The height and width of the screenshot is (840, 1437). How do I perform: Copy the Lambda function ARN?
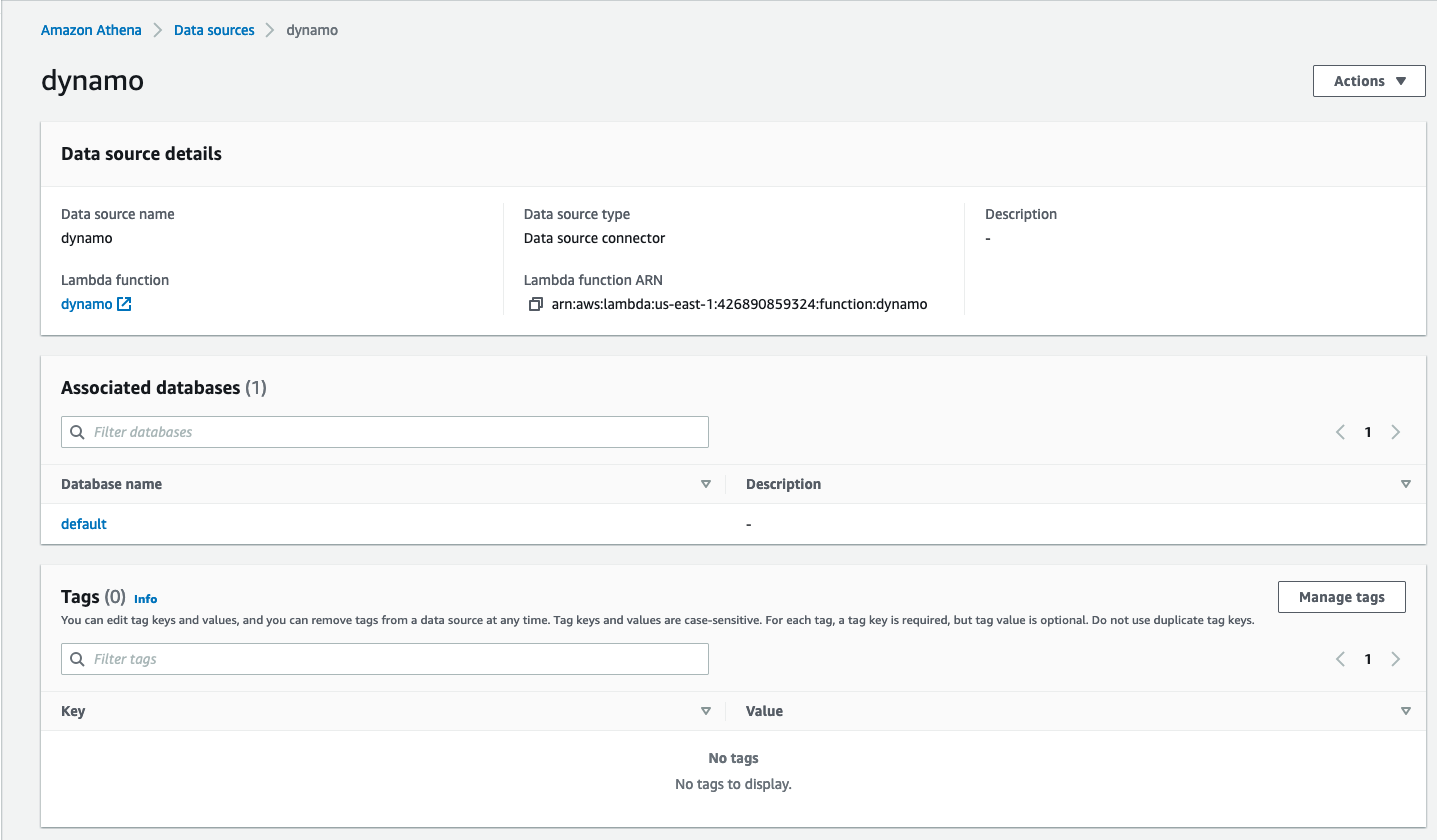pyautogui.click(x=536, y=304)
